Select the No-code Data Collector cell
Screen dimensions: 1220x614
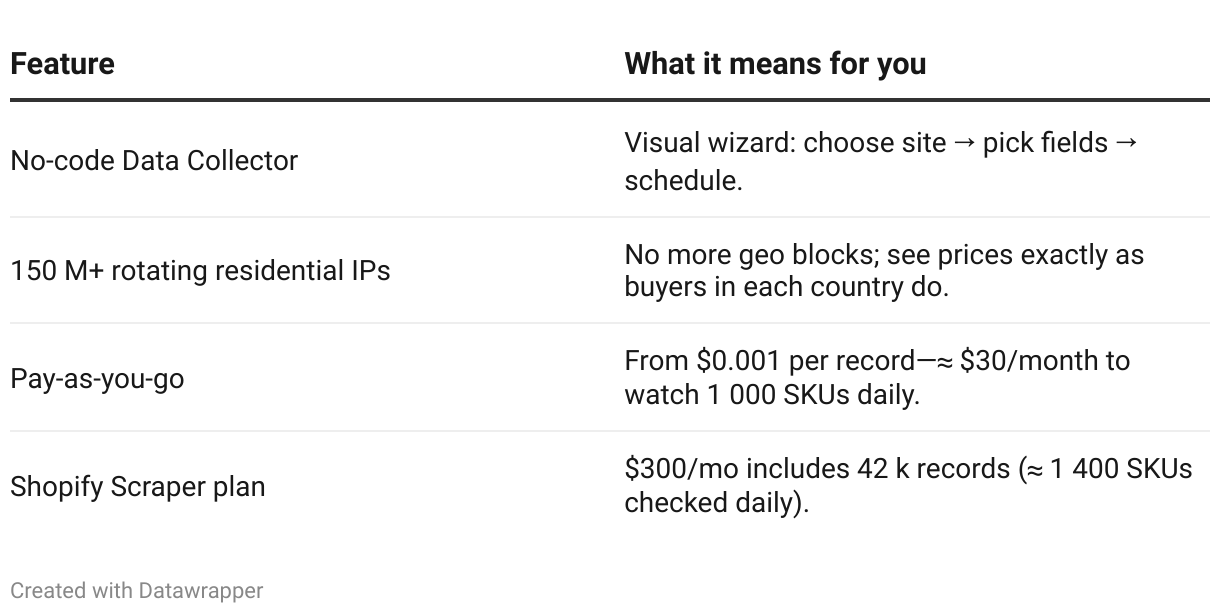(x=154, y=160)
